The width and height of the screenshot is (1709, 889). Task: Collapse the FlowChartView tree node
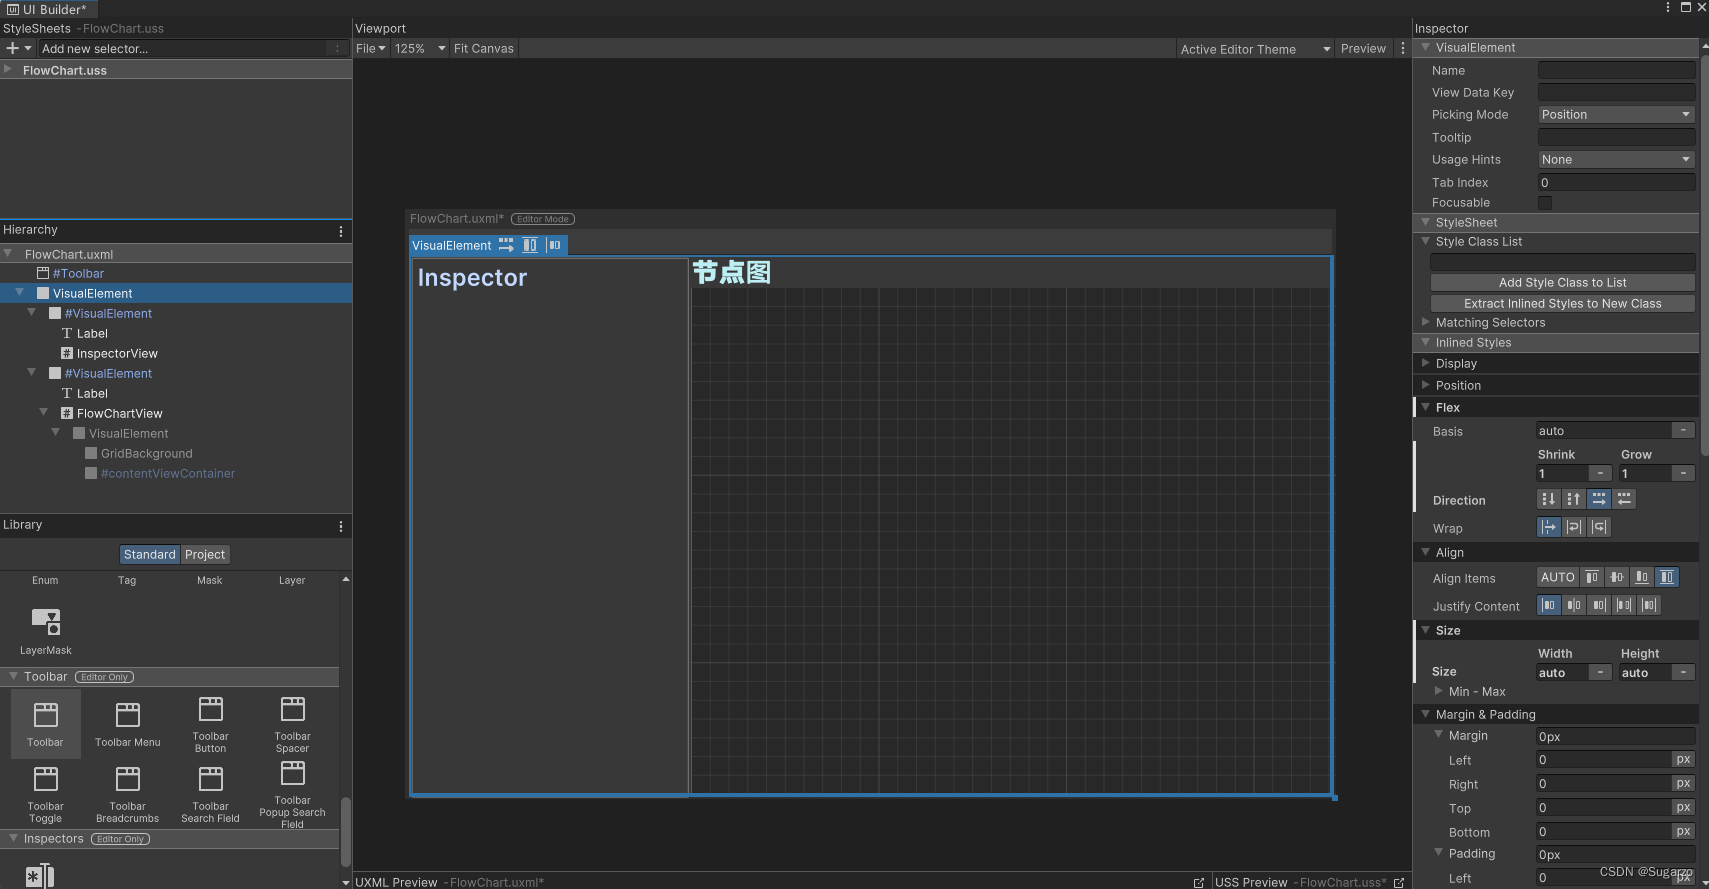(44, 413)
